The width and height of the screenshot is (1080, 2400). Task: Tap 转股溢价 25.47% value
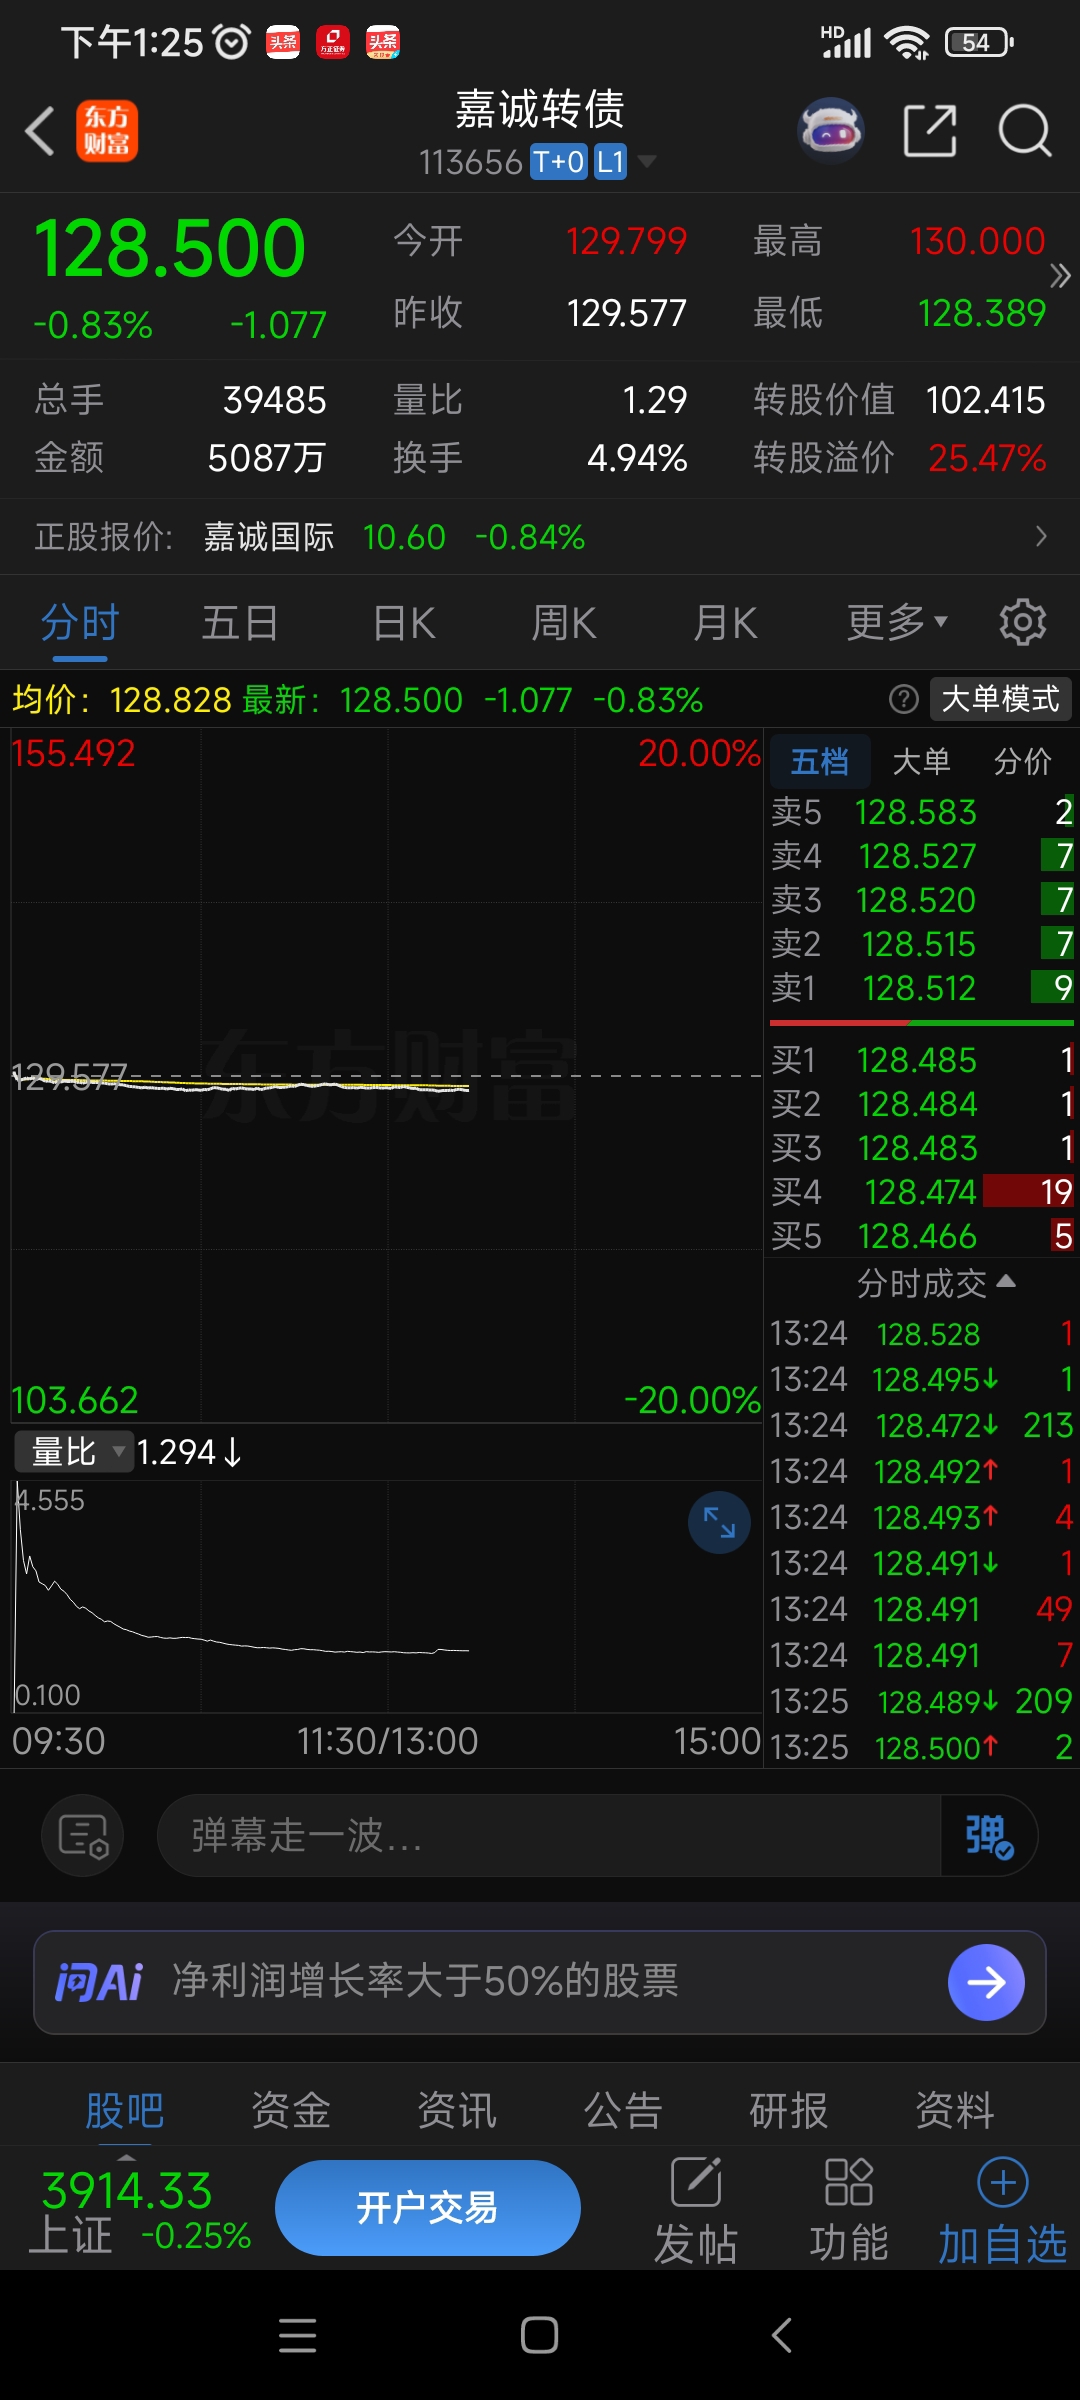click(x=987, y=458)
